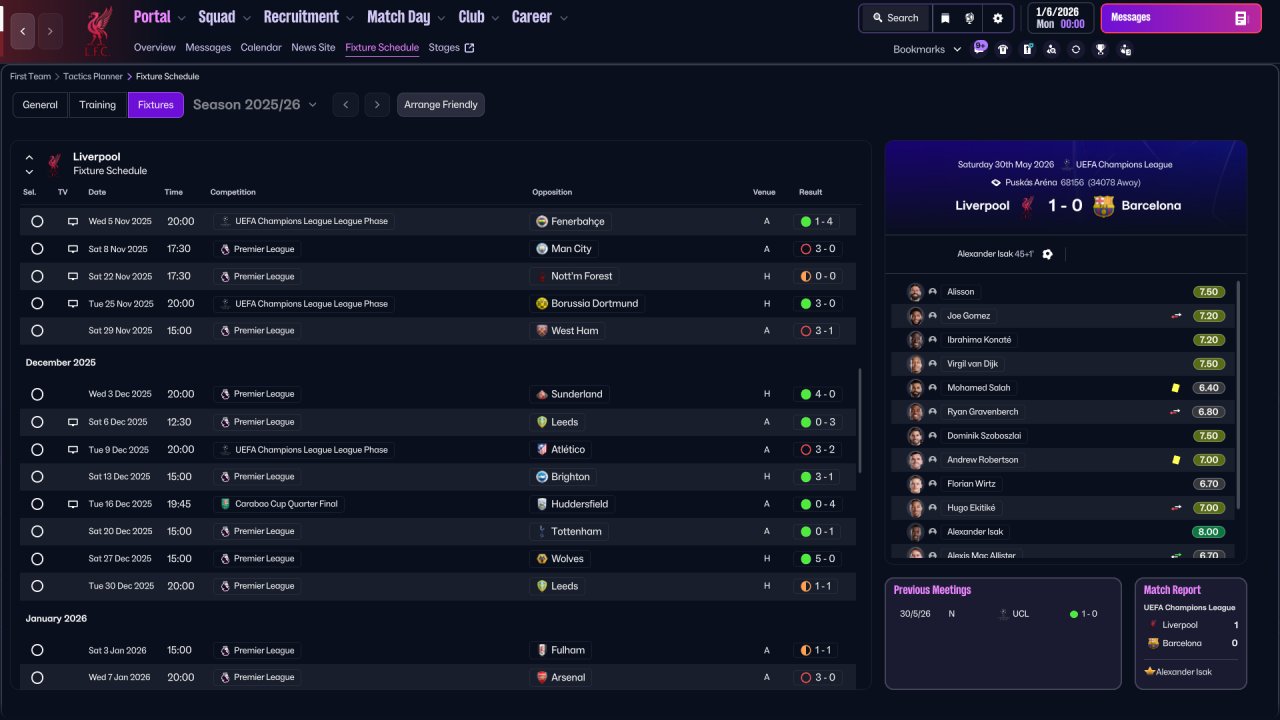Click the Liverpool club crest in the header

pos(97,30)
